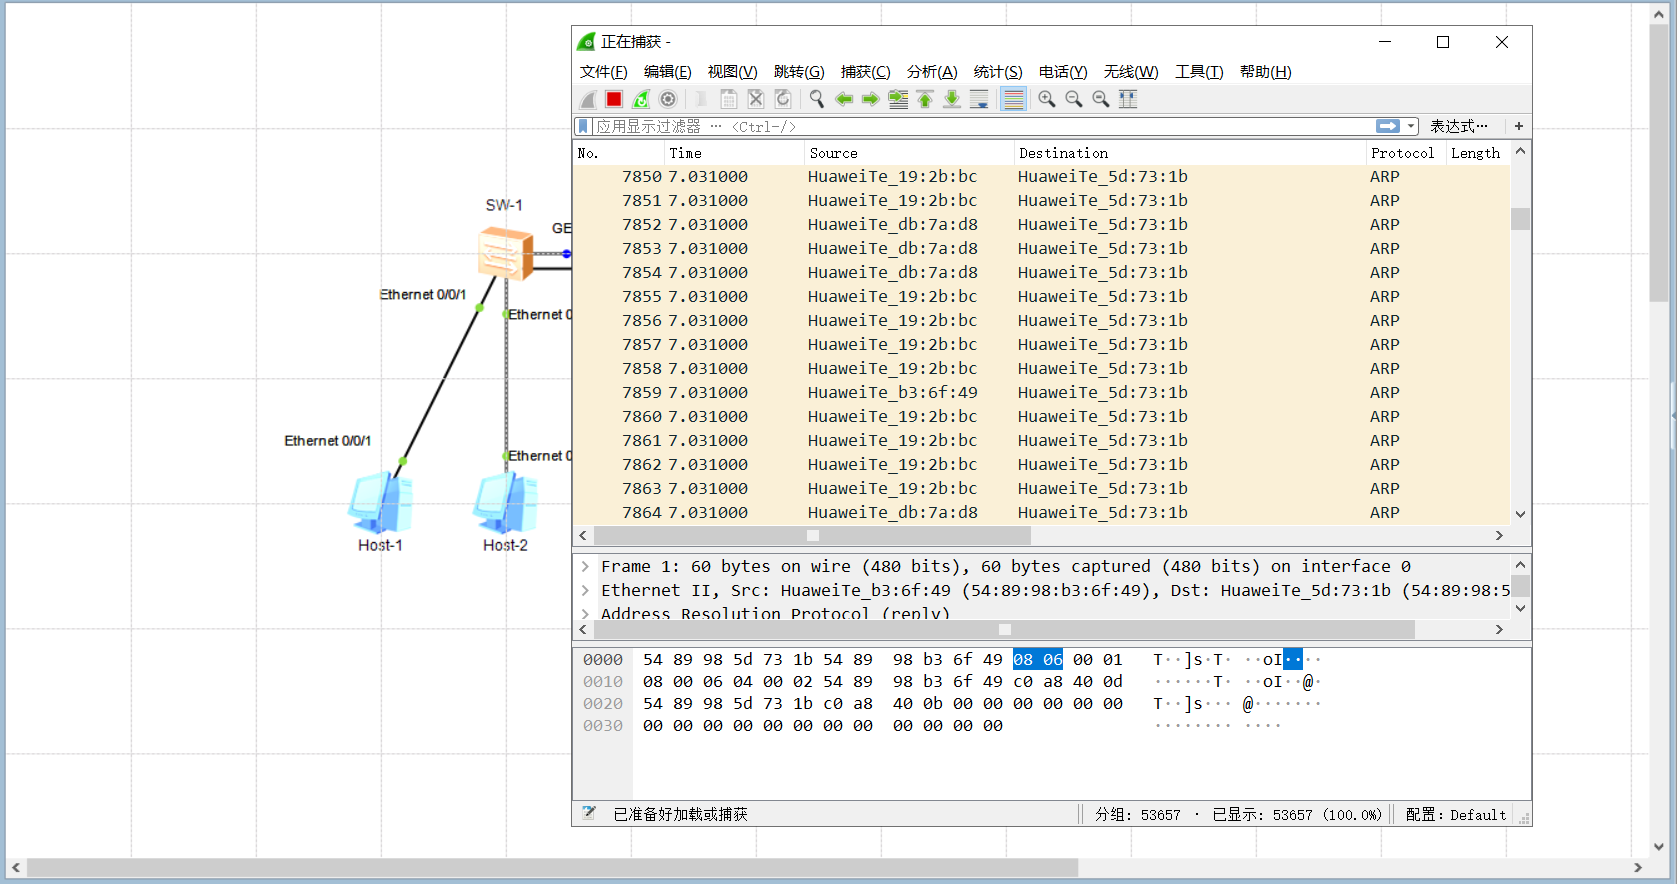The image size is (1677, 884).
Task: Zoom out on packet text
Action: [x=1074, y=99]
